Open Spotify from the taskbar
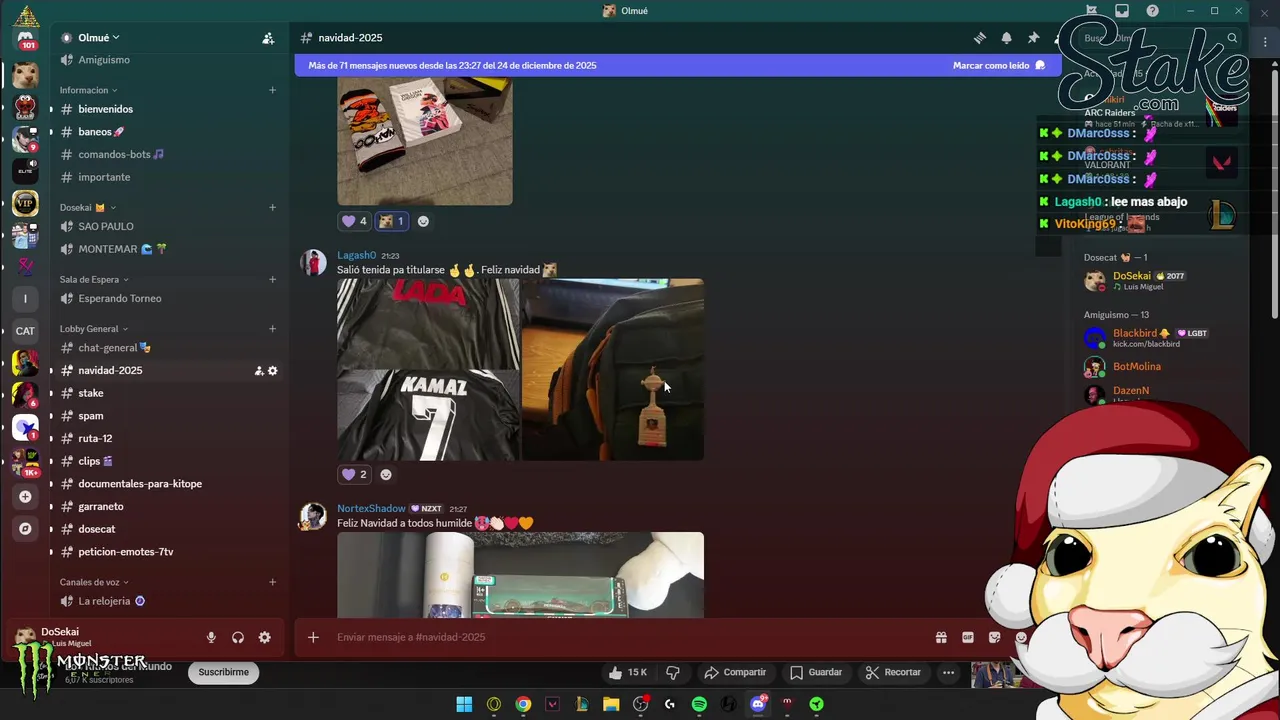 699,704
